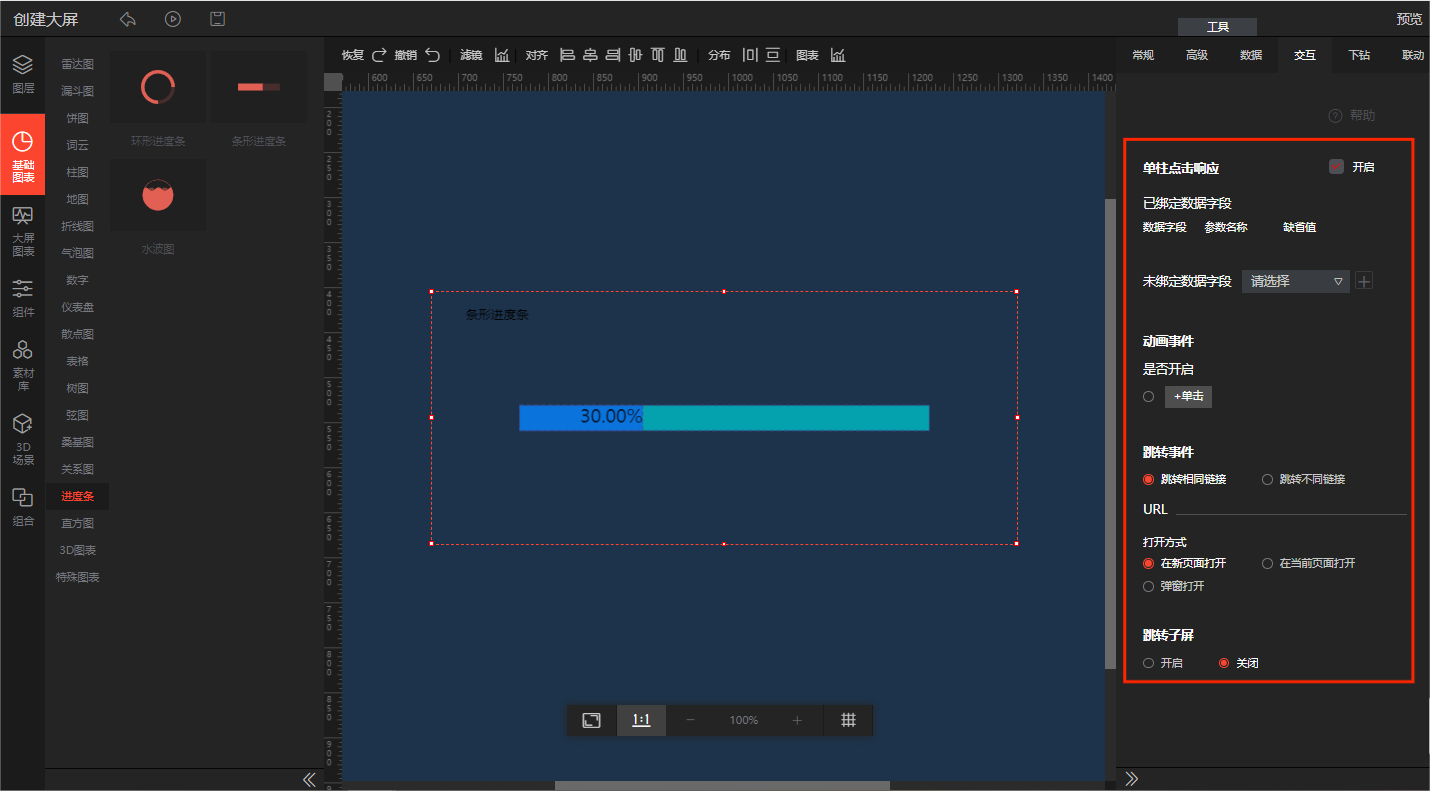Switch to the 常规 tab
Image resolution: width=1430 pixels, height=791 pixels.
(1143, 55)
